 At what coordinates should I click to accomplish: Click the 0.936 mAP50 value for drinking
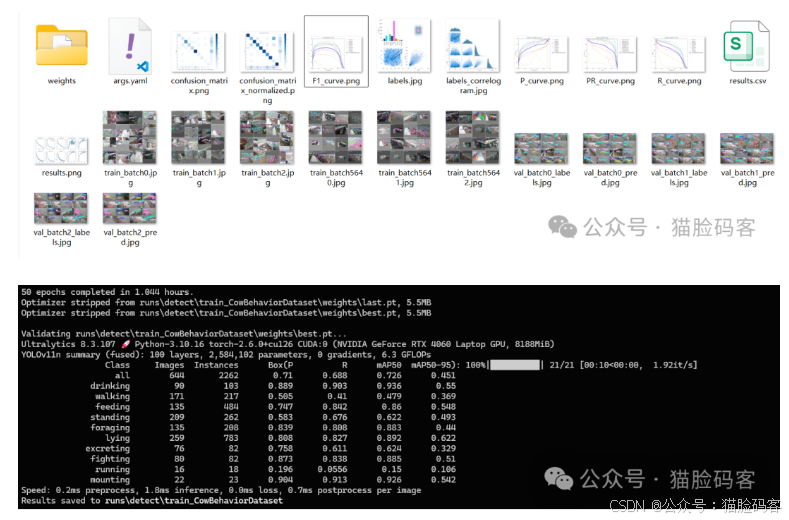pyautogui.click(x=389, y=386)
